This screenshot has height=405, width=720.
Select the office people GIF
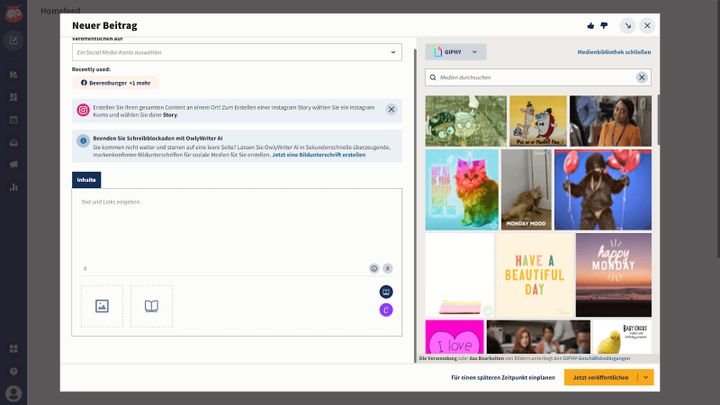point(538,337)
